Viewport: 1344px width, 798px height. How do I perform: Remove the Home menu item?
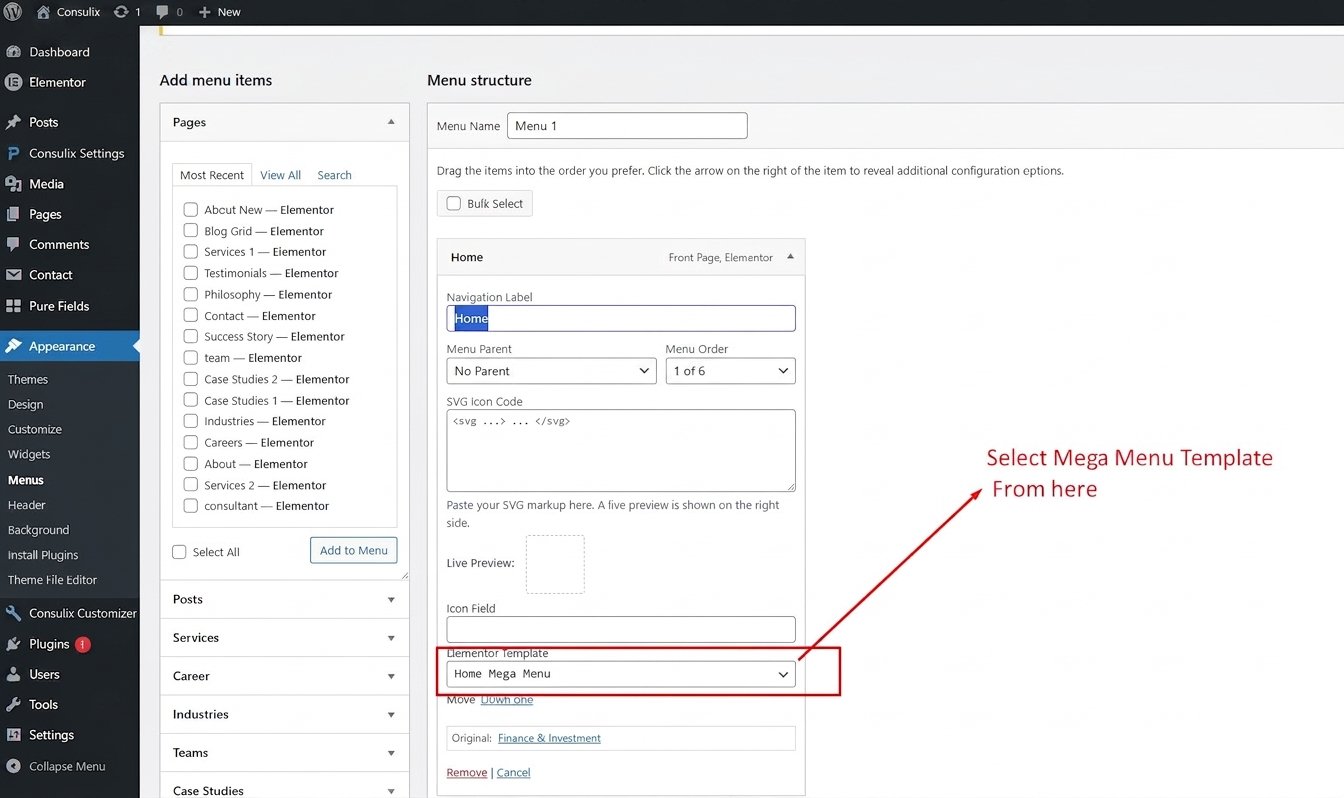click(467, 773)
